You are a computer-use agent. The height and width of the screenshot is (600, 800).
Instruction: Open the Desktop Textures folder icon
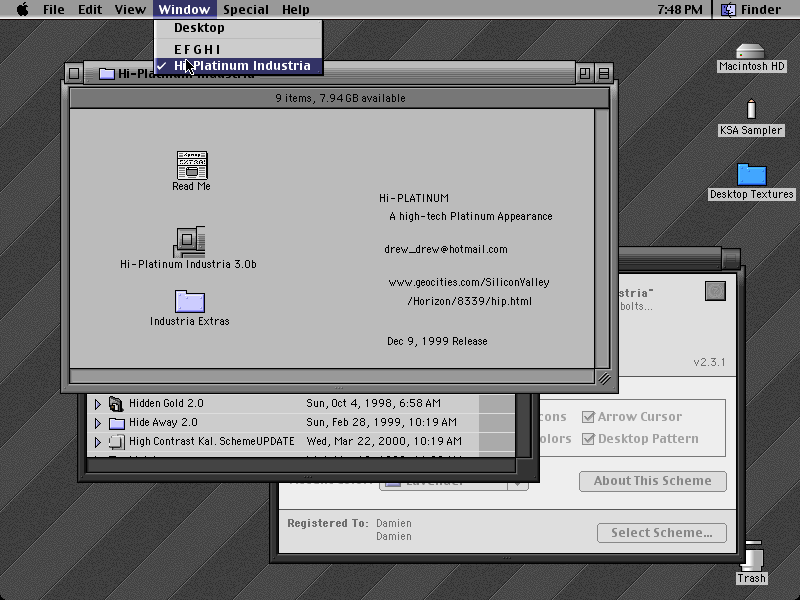point(752,174)
